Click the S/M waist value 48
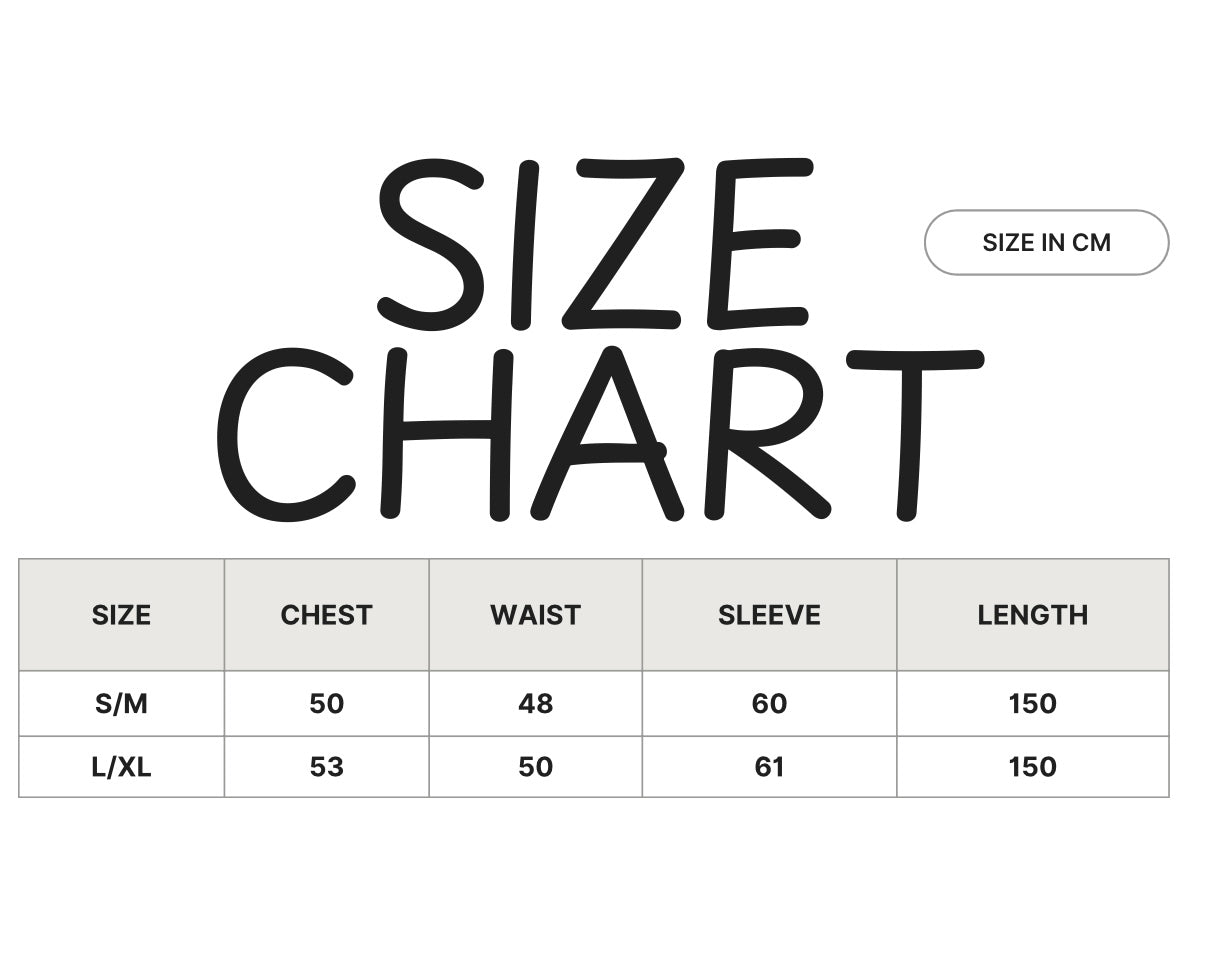The width and height of the screenshot is (1222, 959). pos(535,704)
